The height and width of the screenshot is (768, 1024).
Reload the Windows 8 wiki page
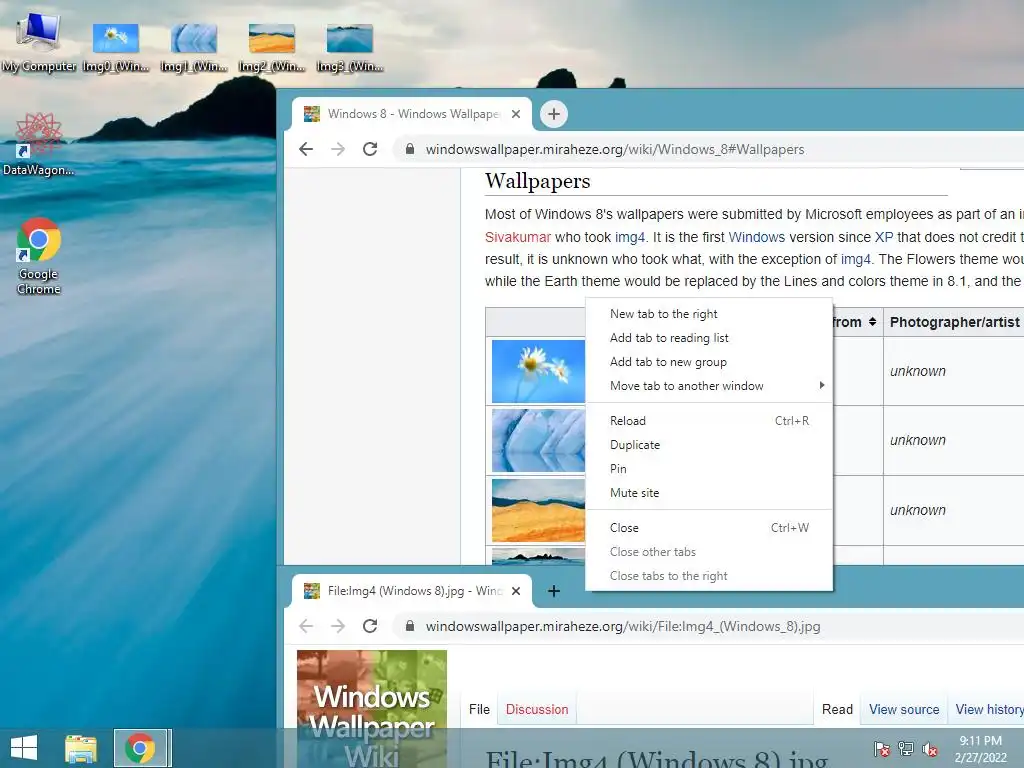tap(370, 149)
